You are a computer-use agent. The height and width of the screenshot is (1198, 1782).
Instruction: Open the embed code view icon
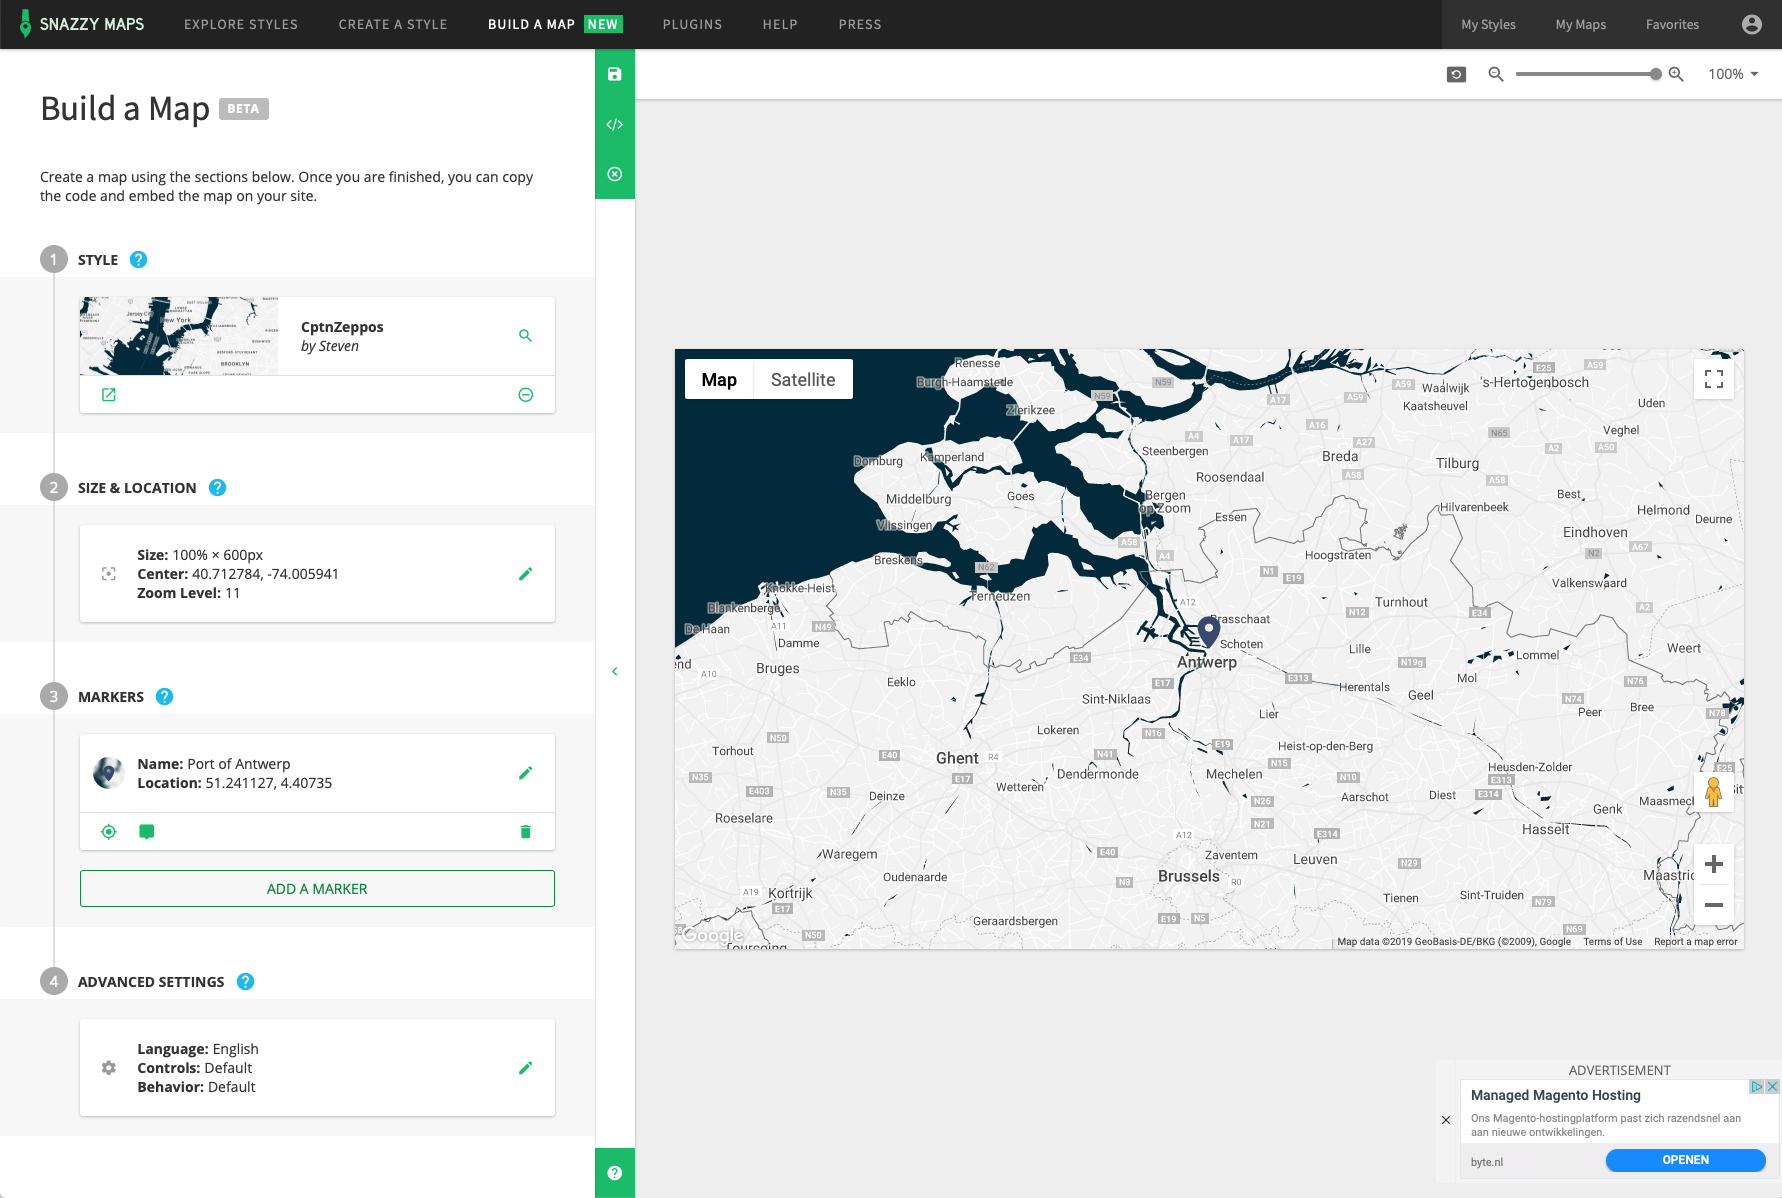[x=615, y=124]
